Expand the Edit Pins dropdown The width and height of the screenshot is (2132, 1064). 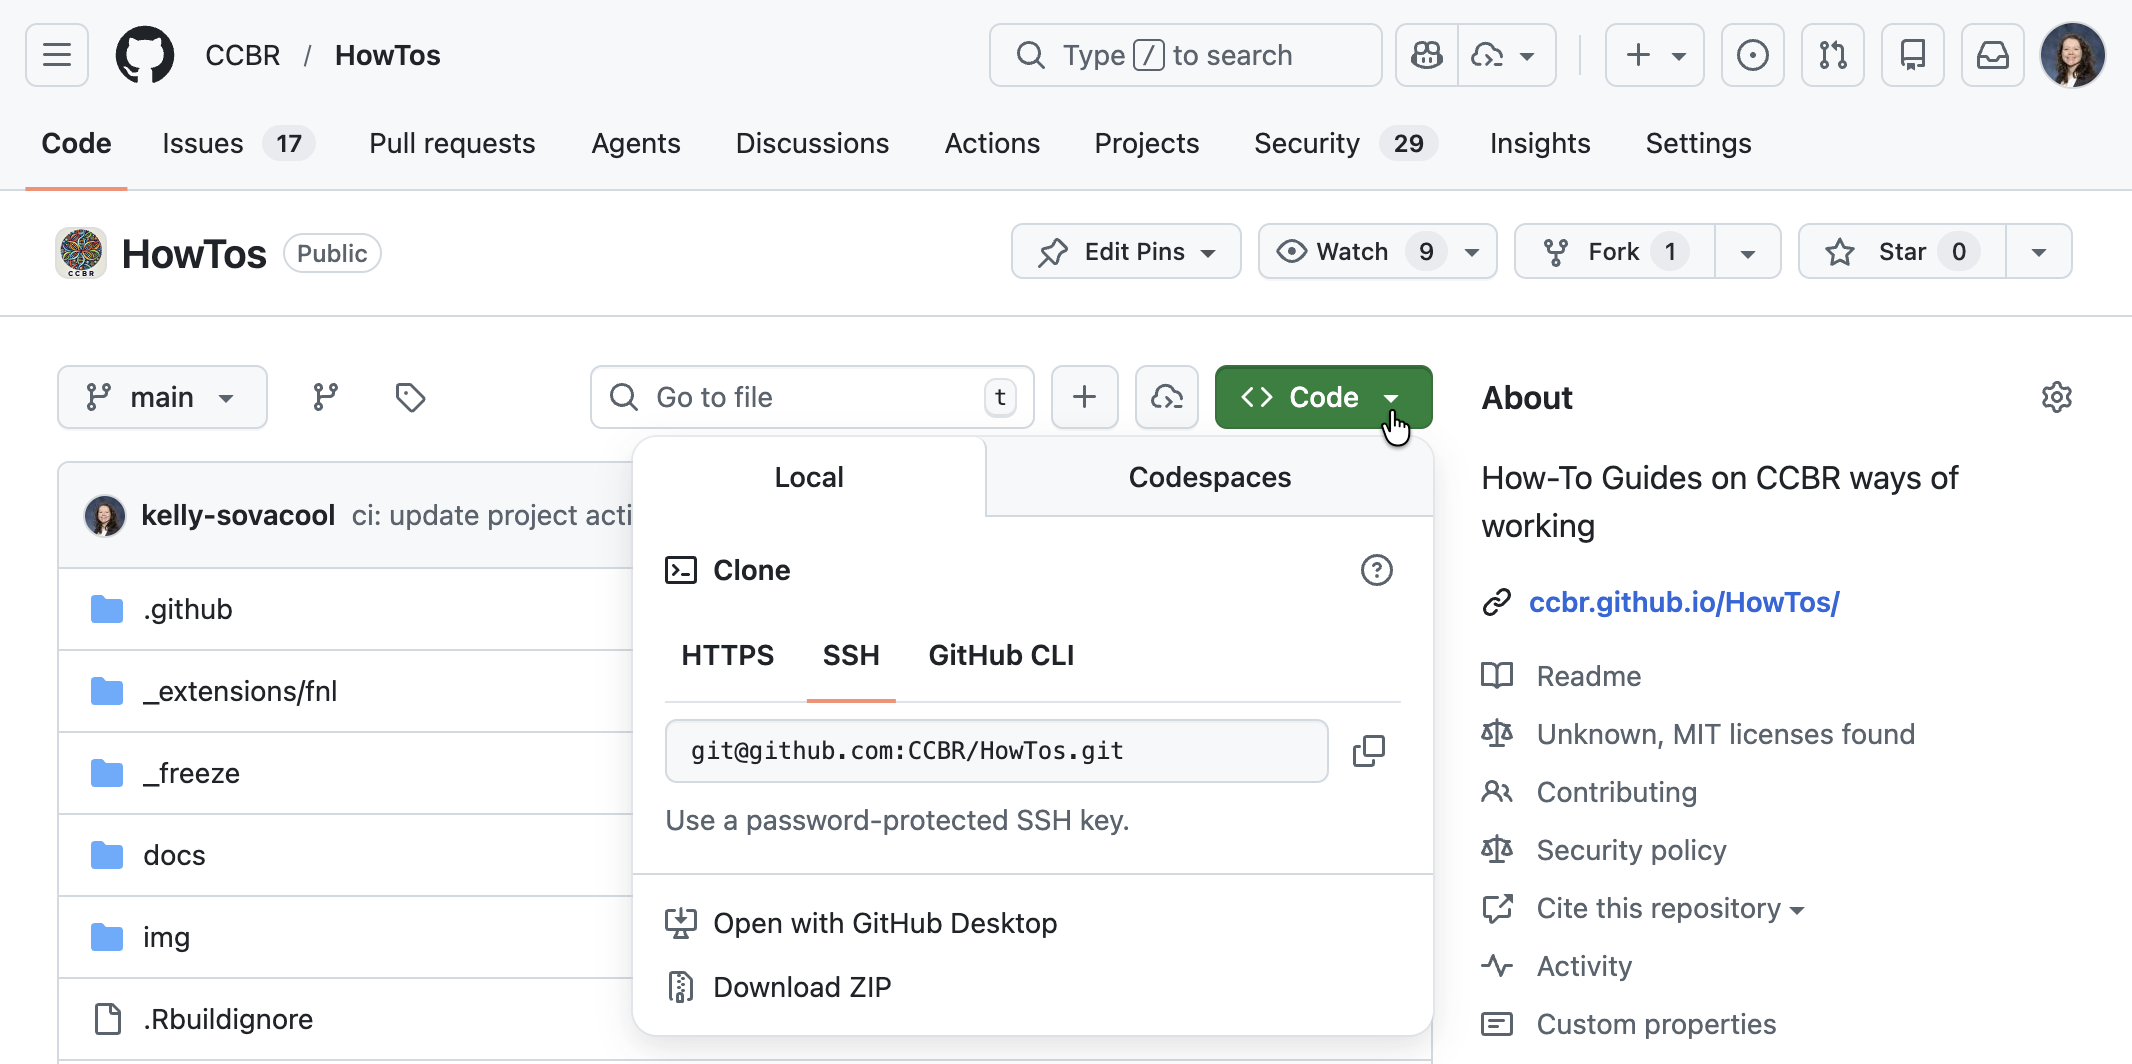point(1126,252)
